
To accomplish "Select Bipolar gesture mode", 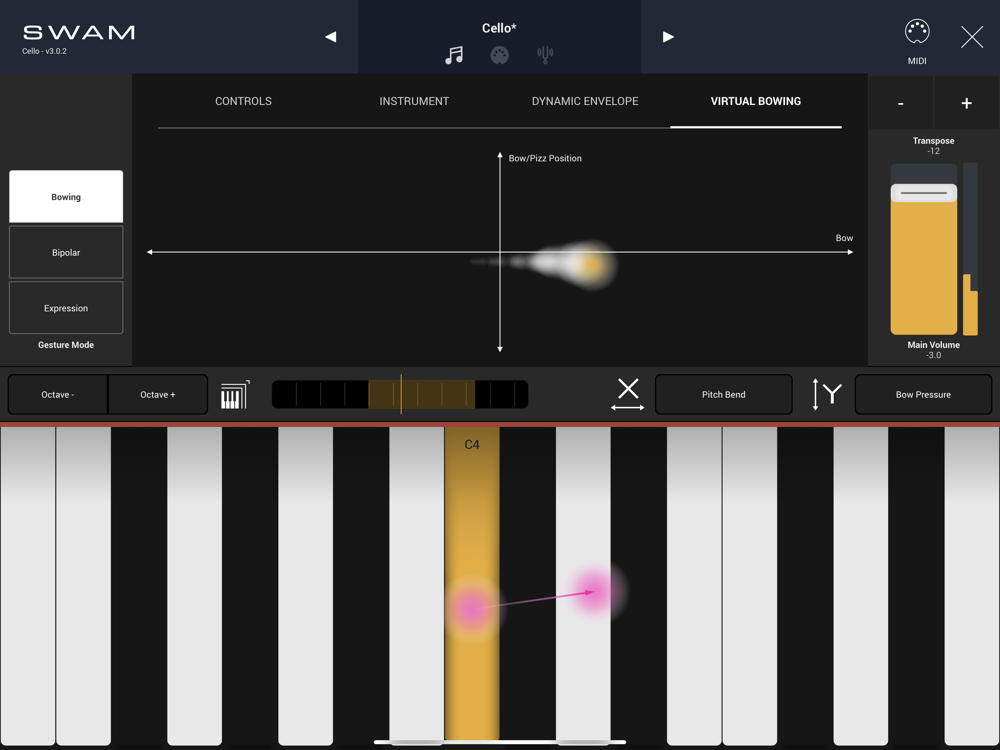I will pyautogui.click(x=66, y=252).
